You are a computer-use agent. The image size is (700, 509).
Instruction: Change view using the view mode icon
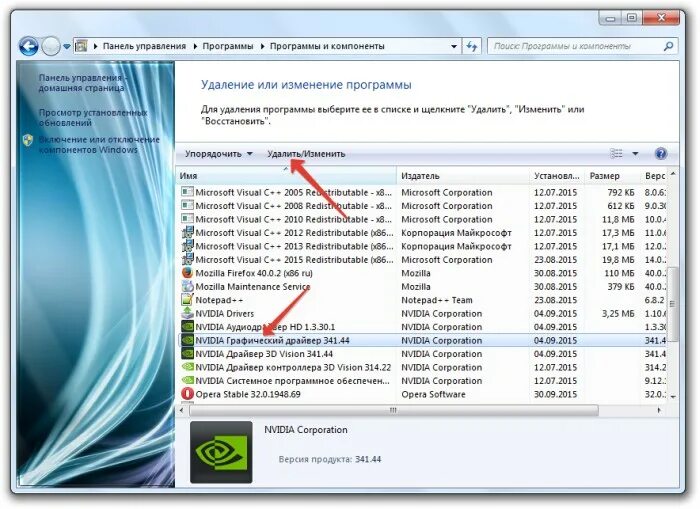click(616, 154)
